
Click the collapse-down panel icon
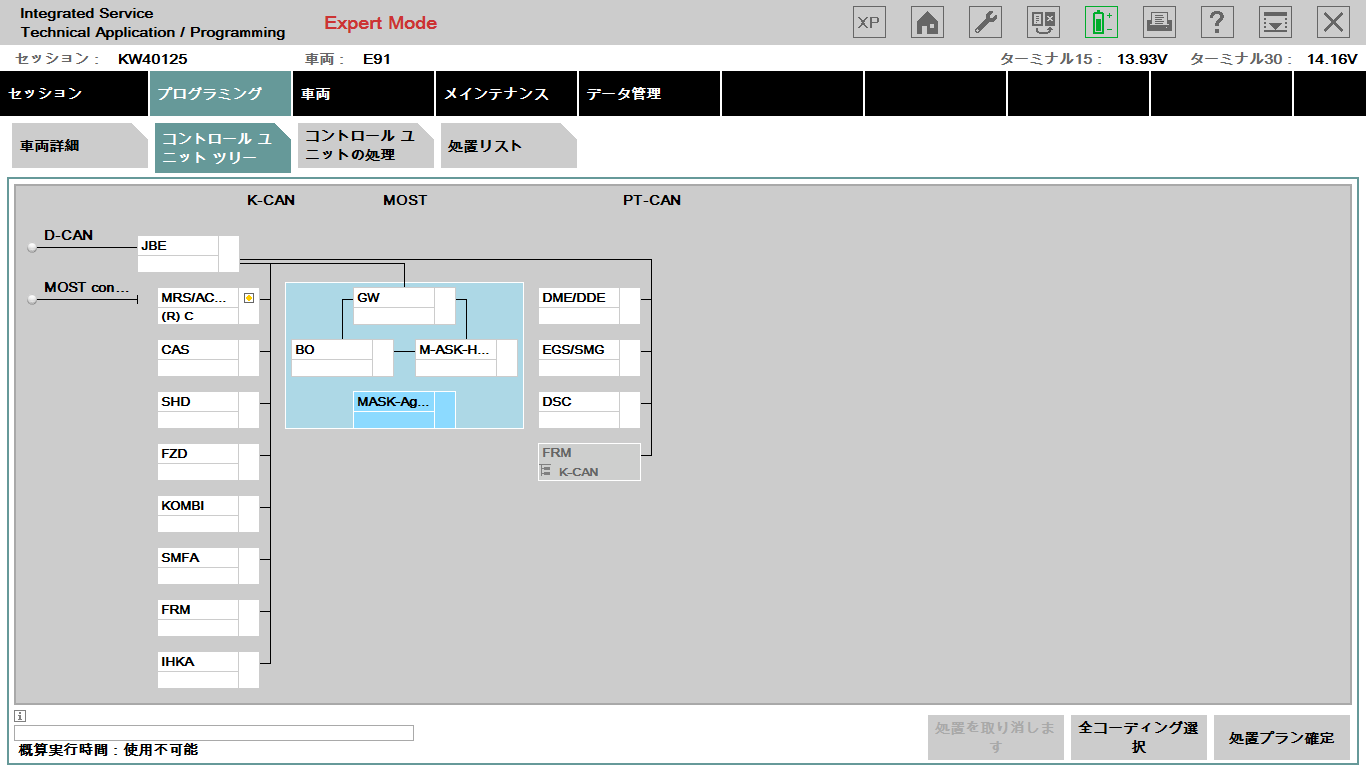coord(1275,22)
